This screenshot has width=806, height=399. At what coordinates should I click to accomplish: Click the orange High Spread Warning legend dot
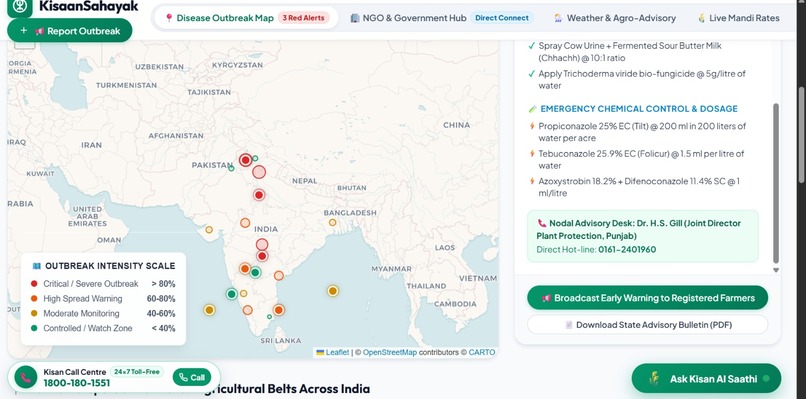(34, 299)
